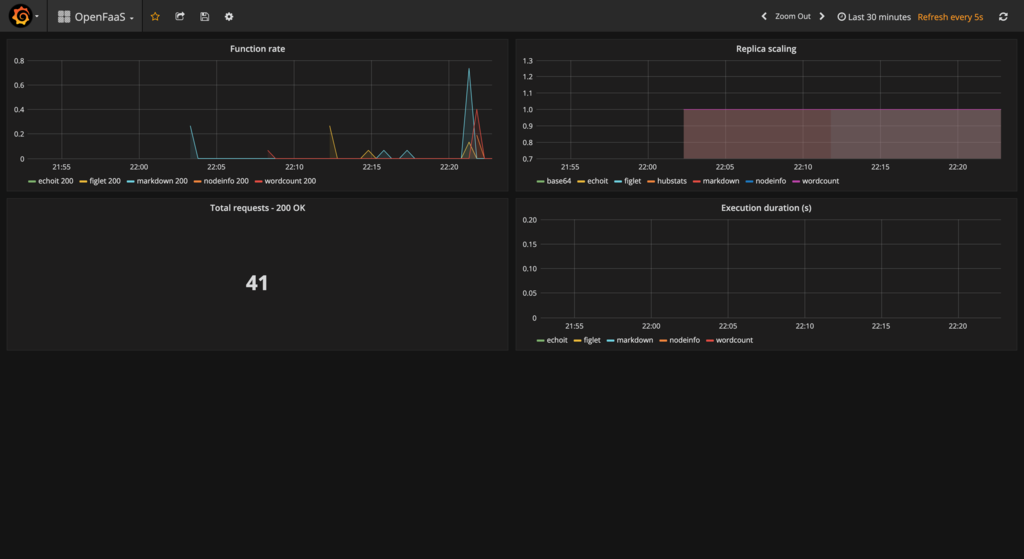Shift time range back with left arrow
This screenshot has width=1024, height=559.
click(763, 16)
